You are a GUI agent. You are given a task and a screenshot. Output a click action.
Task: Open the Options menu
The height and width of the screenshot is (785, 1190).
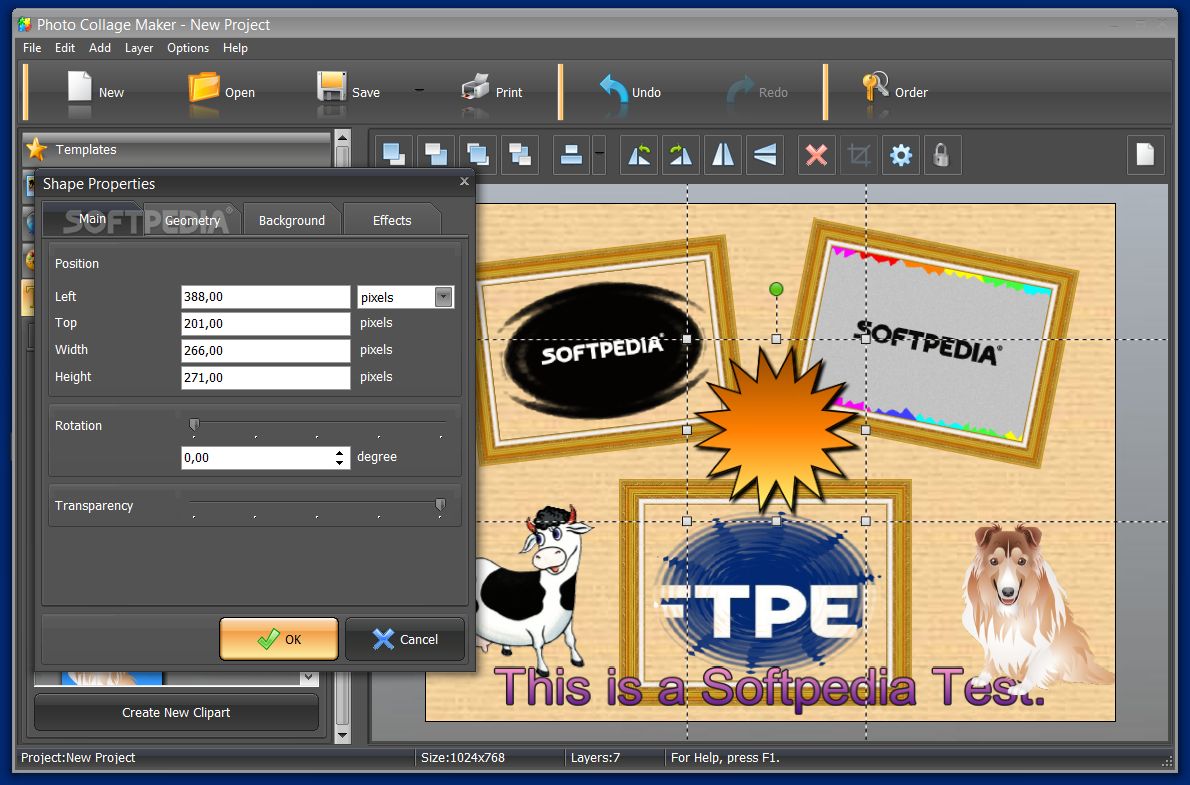pyautogui.click(x=187, y=48)
